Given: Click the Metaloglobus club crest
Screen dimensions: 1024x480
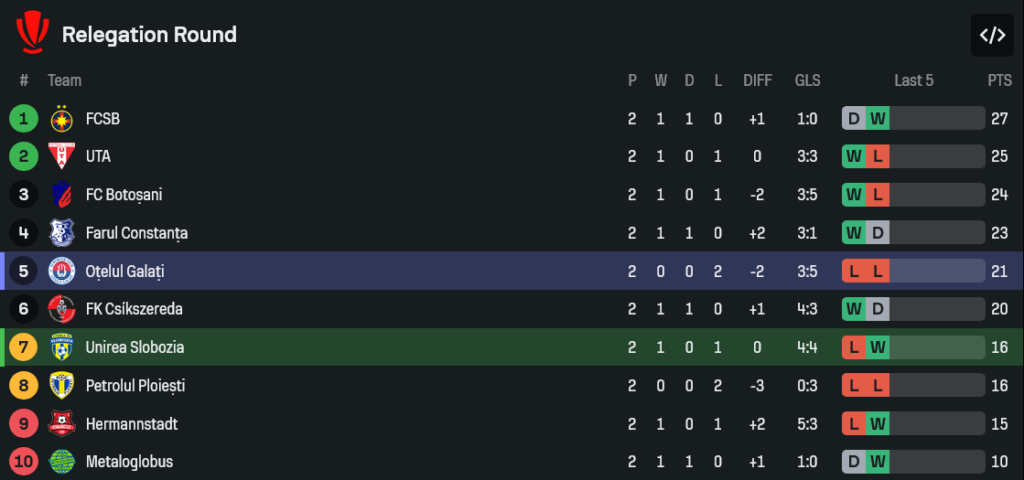Looking at the screenshot, I should [62, 462].
